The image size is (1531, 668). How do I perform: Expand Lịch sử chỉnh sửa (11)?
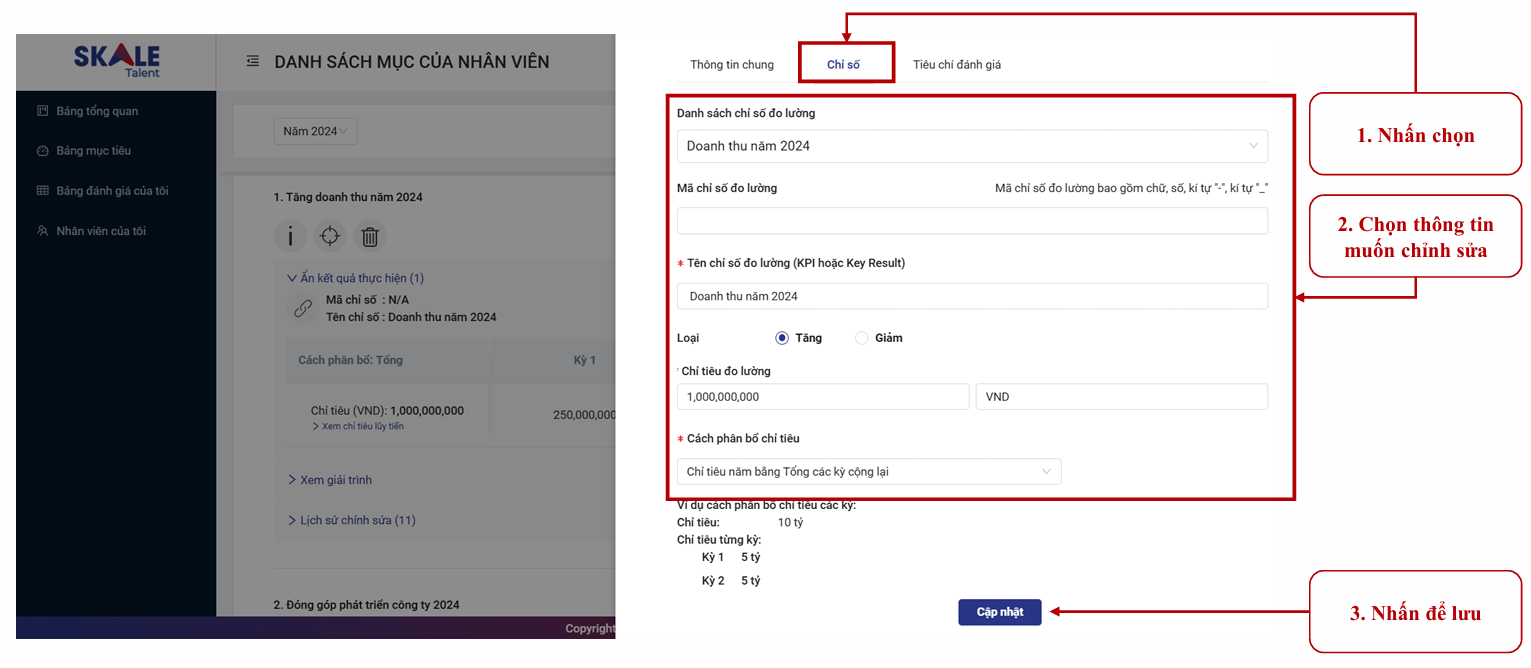(351, 520)
